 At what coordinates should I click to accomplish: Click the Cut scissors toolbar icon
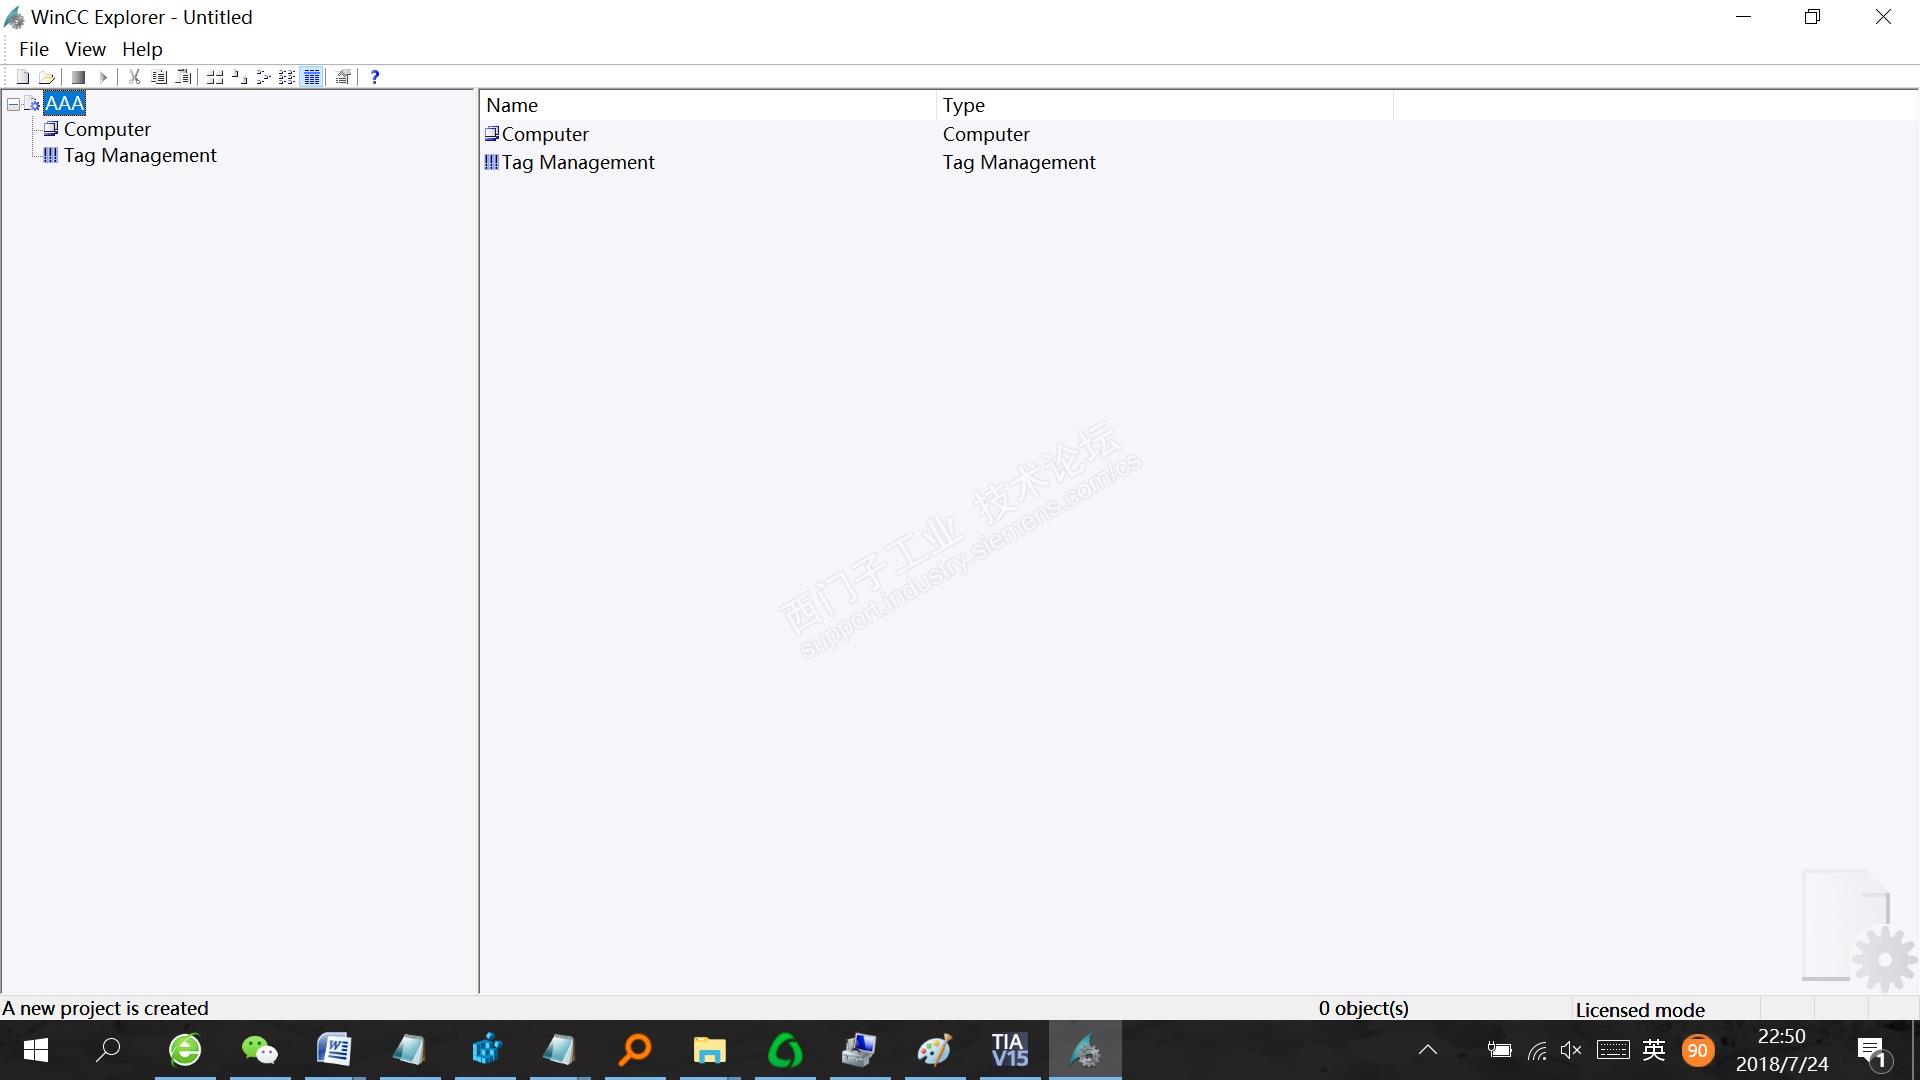coord(134,77)
